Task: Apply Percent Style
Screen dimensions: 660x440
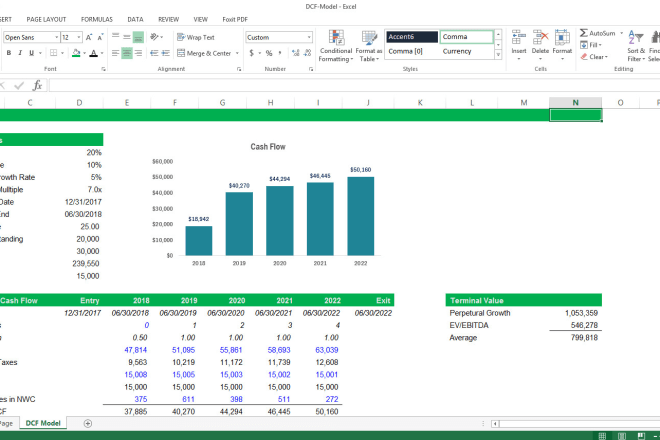Action: pos(269,53)
